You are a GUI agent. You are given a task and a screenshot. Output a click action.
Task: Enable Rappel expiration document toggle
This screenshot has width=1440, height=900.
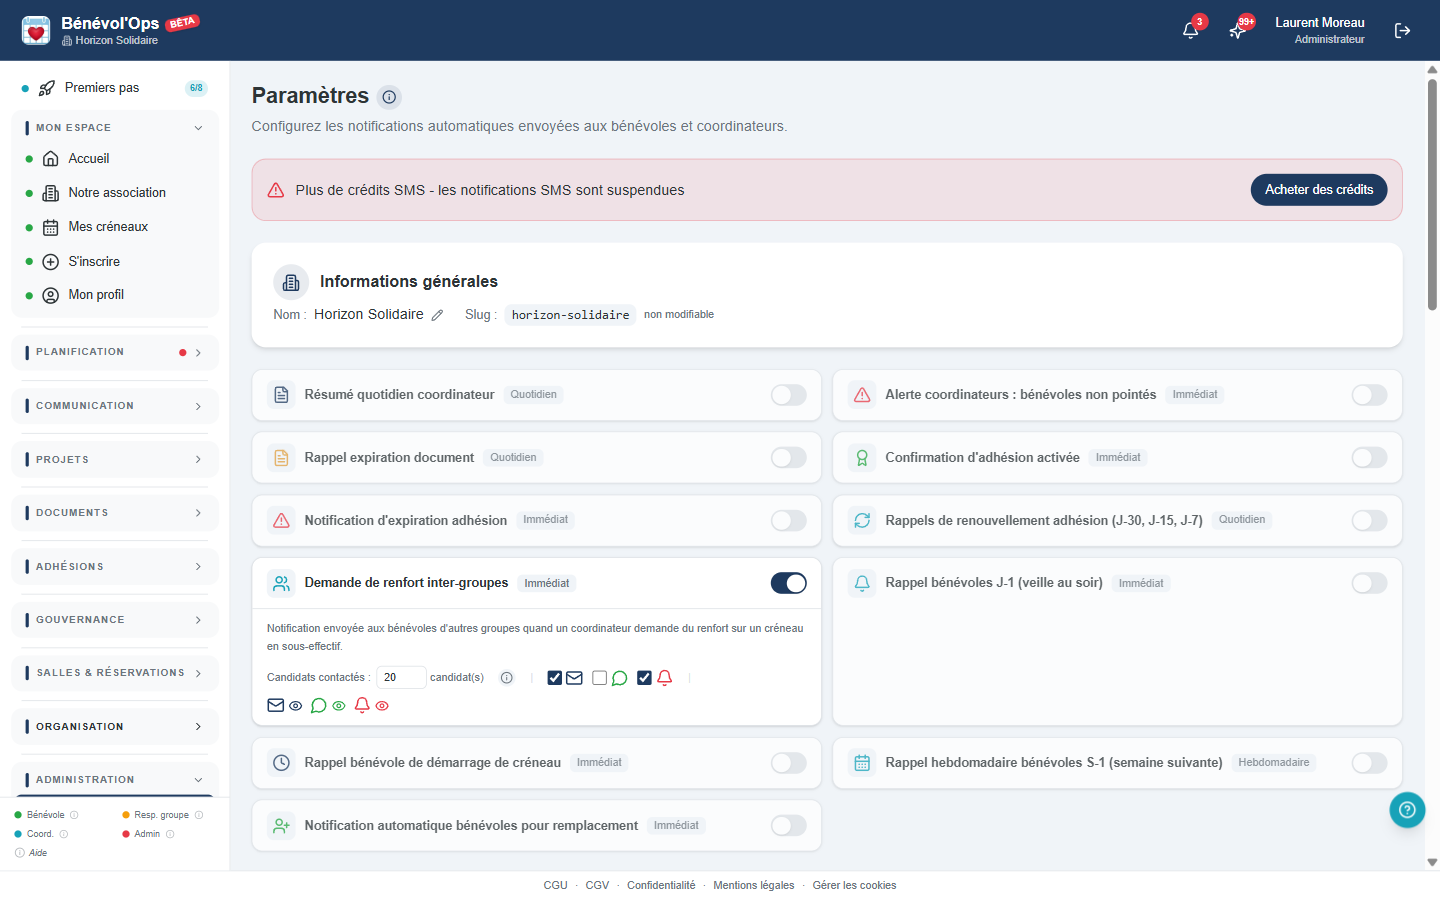click(x=789, y=458)
